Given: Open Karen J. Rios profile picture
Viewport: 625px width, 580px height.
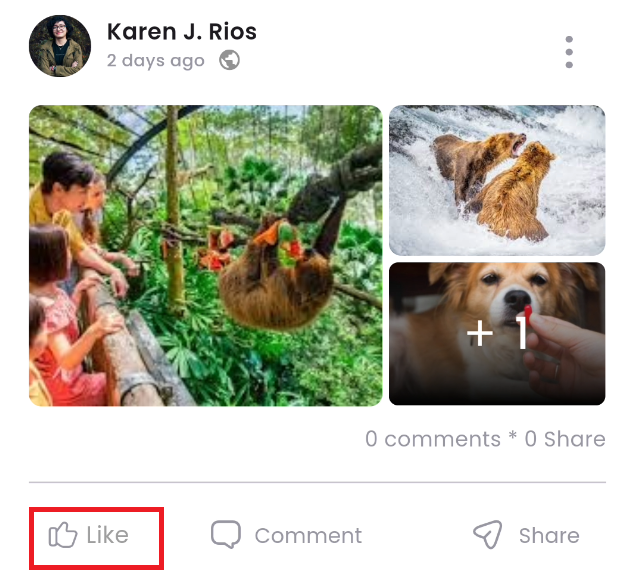Looking at the screenshot, I should (x=60, y=46).
